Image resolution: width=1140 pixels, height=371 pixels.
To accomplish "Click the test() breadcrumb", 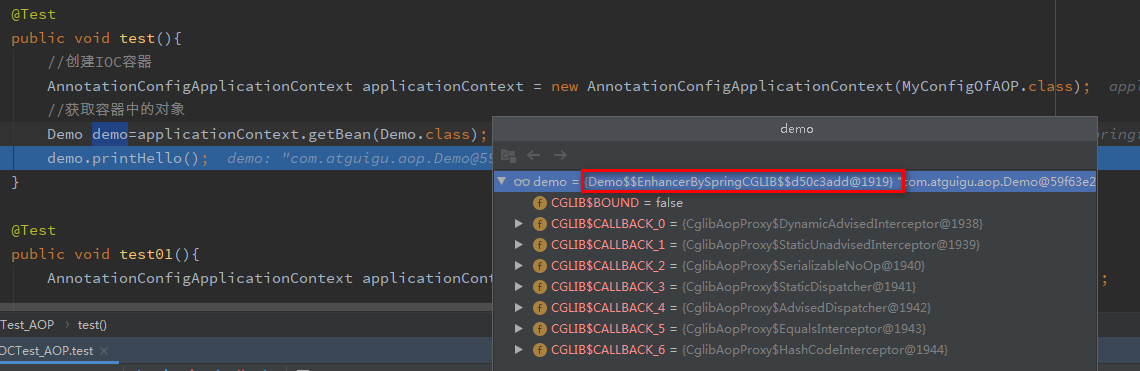I will tap(92, 325).
